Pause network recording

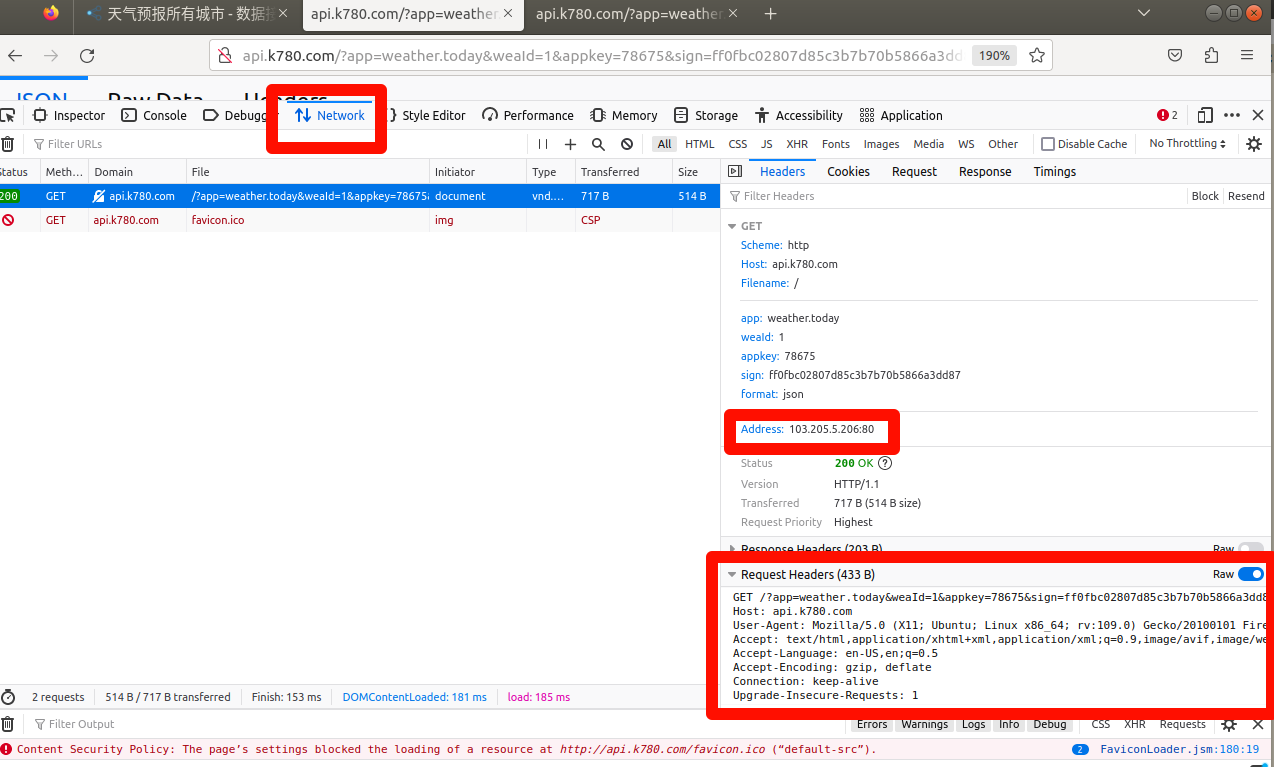tap(543, 144)
